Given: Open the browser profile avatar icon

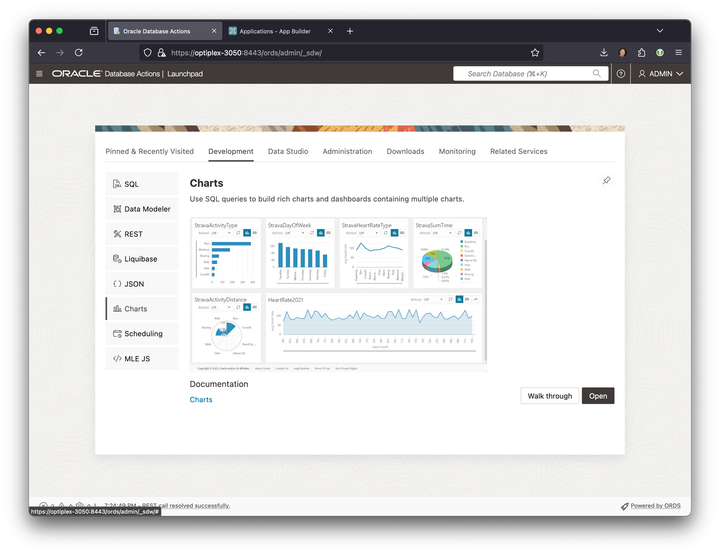Looking at the screenshot, I should tap(623, 53).
